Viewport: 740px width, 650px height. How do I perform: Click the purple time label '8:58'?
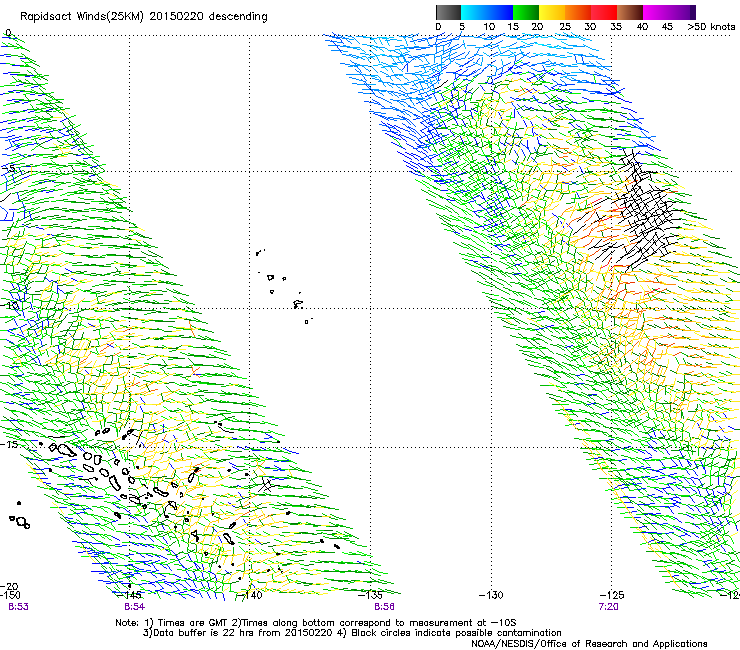click(384, 607)
